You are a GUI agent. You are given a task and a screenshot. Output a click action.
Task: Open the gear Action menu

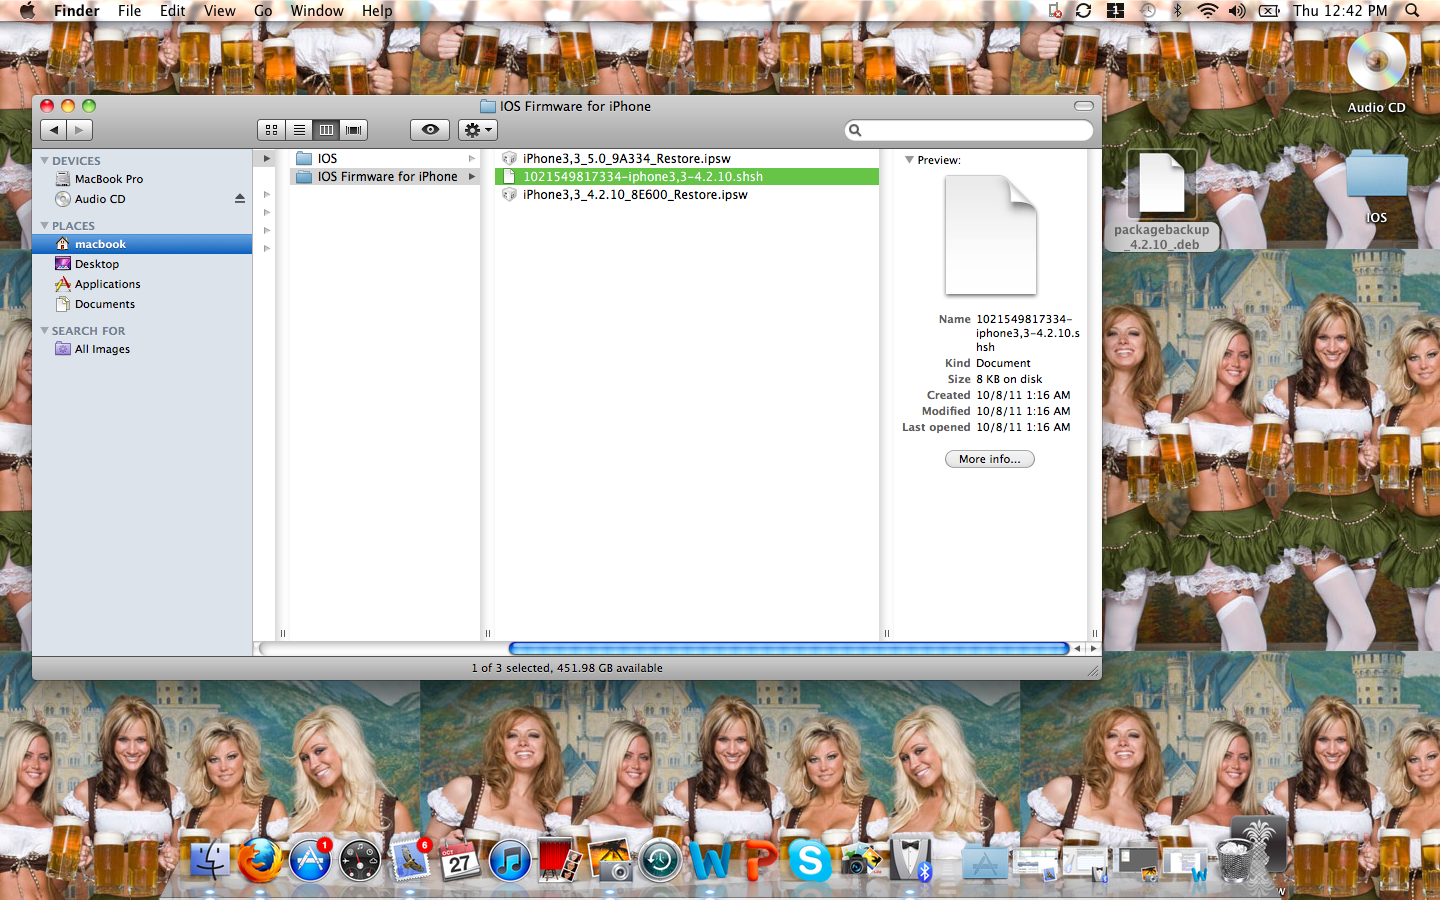(x=478, y=130)
